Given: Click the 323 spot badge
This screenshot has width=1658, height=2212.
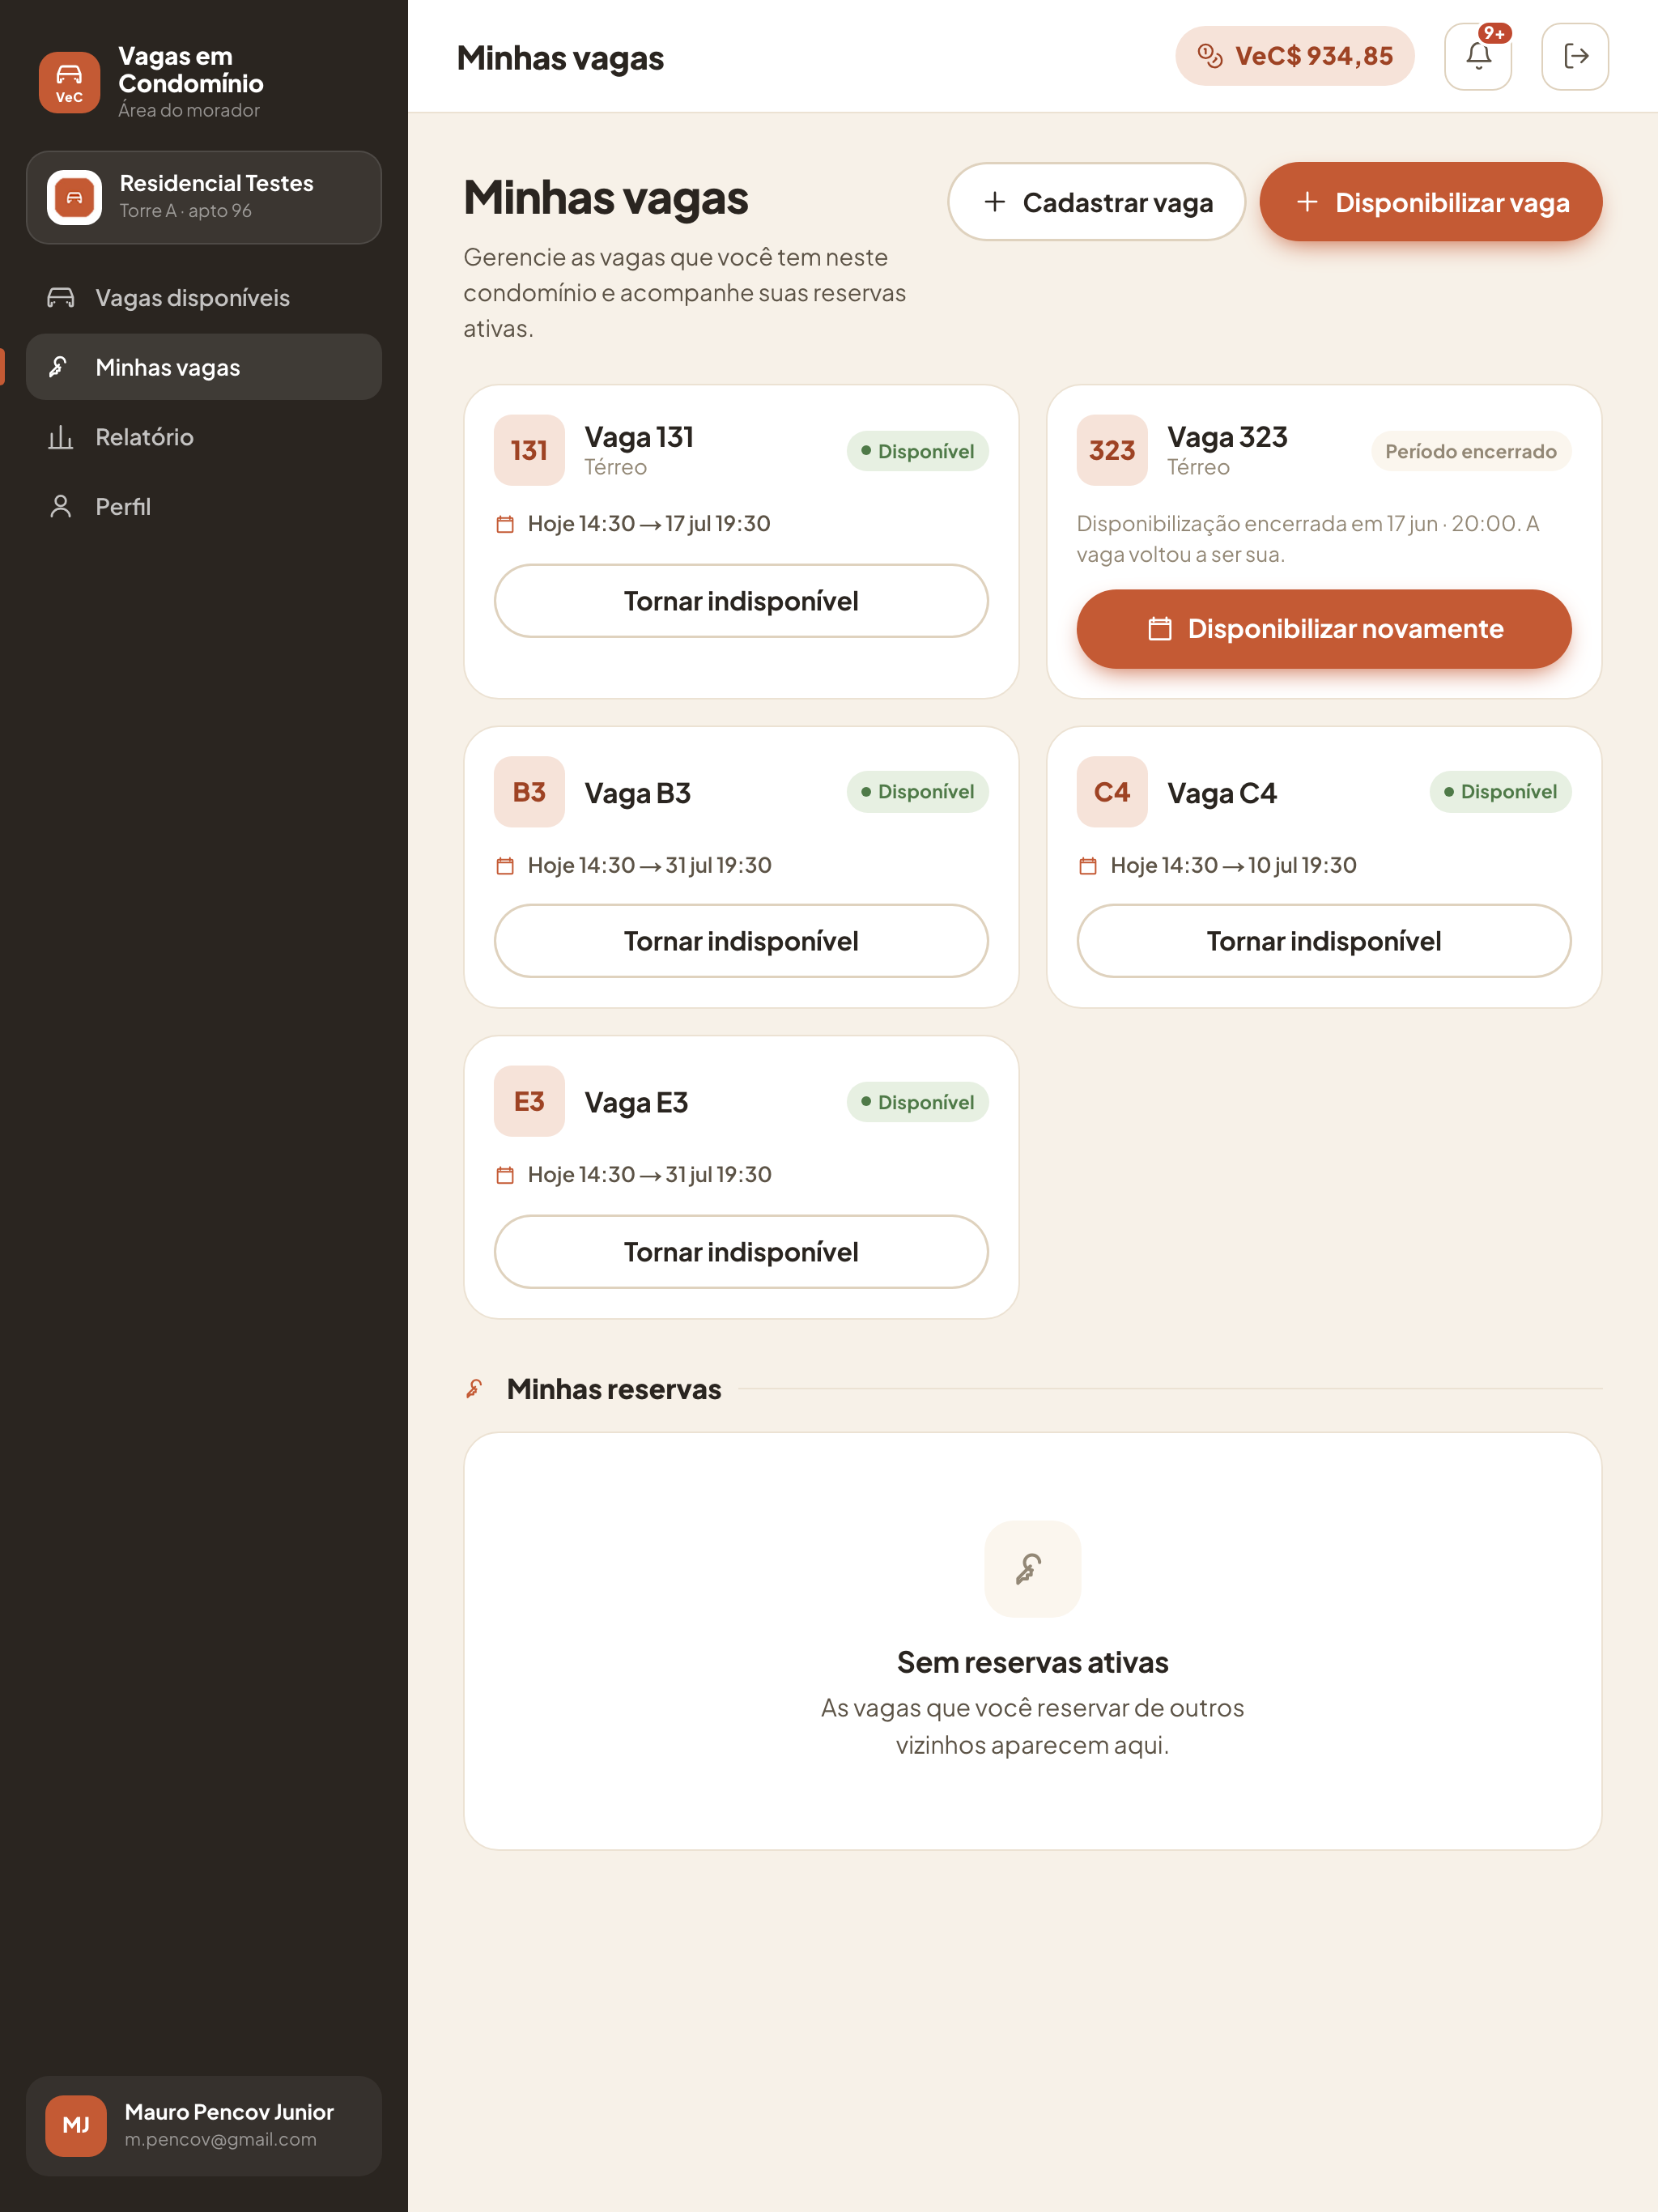Looking at the screenshot, I should coord(1111,450).
